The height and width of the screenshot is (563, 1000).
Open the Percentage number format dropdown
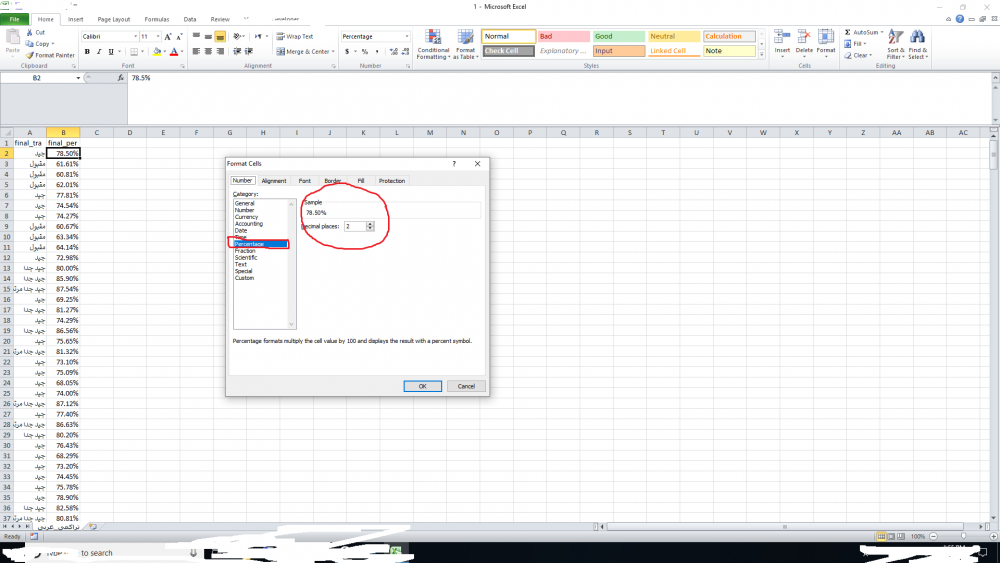click(x=406, y=36)
